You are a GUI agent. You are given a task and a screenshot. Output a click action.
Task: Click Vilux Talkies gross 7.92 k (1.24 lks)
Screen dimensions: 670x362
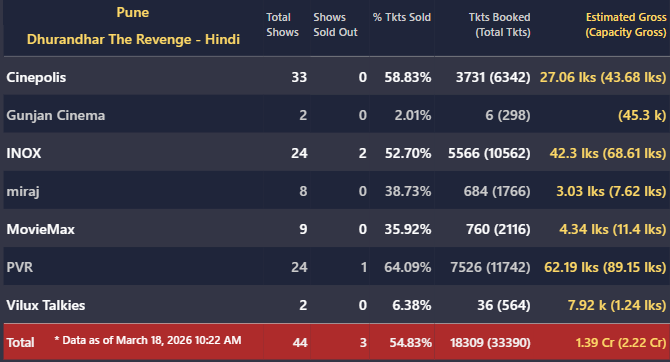click(x=617, y=306)
